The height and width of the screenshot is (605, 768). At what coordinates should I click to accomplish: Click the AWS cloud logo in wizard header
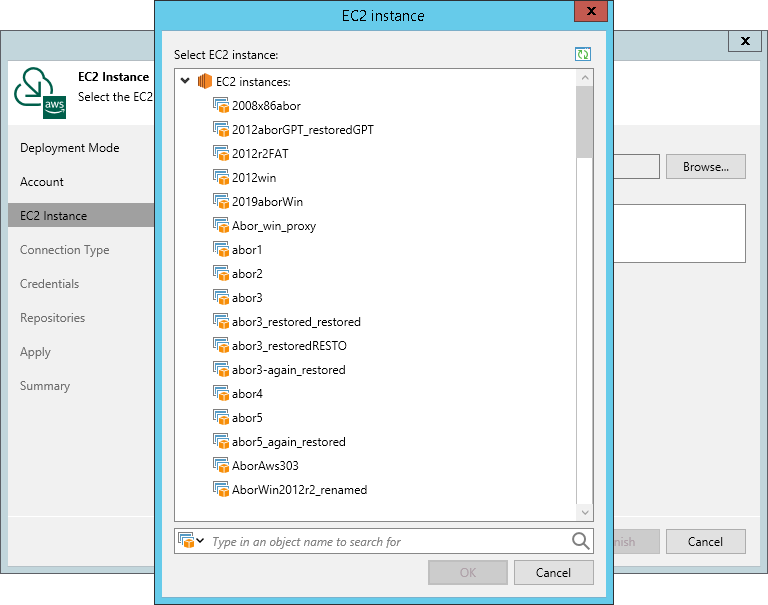(40, 93)
